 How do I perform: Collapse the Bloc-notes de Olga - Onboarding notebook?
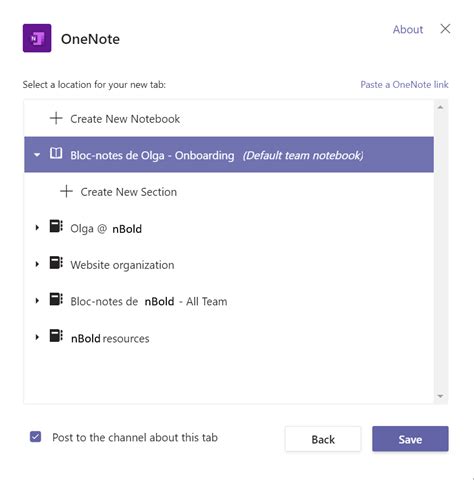point(37,155)
